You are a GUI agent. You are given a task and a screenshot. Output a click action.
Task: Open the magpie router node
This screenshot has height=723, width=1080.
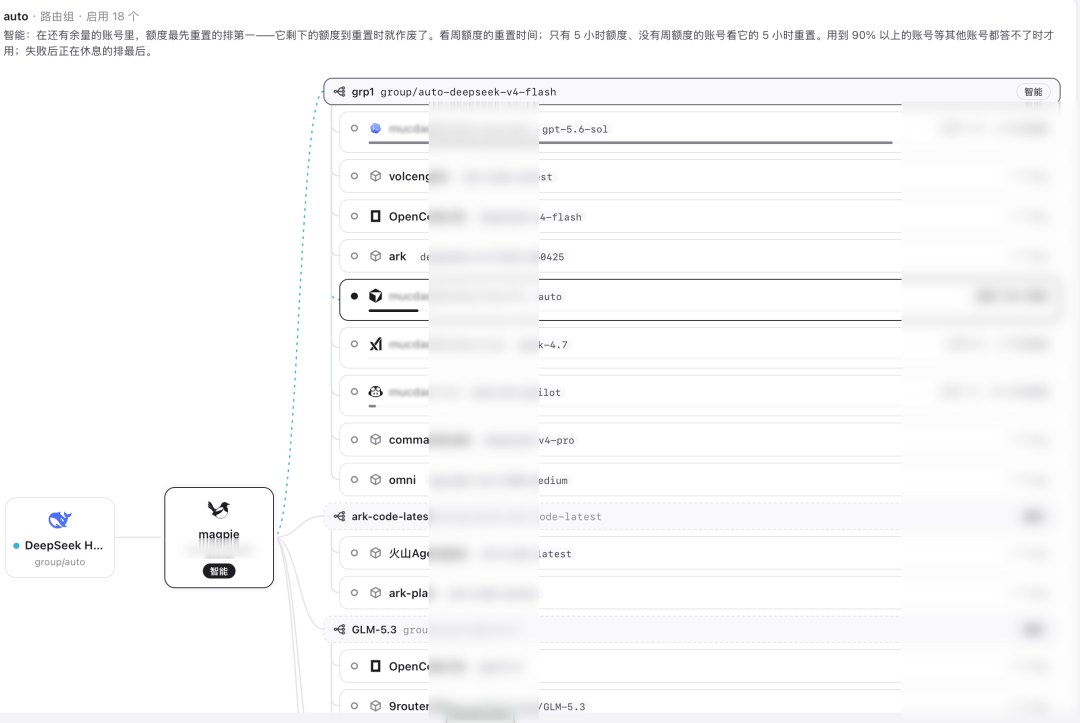tap(219, 538)
